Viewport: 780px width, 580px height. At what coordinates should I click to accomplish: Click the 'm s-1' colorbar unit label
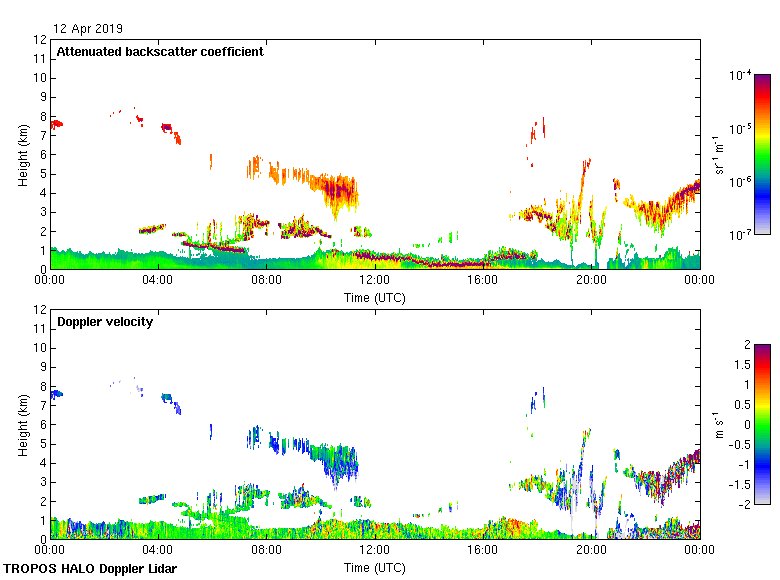coord(719,424)
